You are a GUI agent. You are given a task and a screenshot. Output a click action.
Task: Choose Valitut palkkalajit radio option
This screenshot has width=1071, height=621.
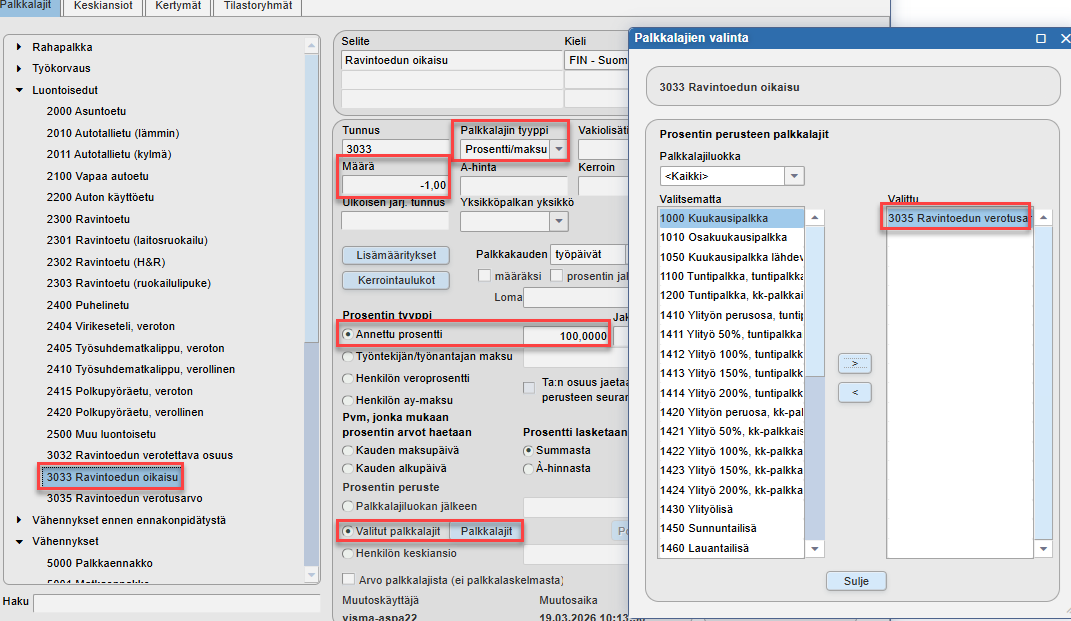[x=348, y=531]
